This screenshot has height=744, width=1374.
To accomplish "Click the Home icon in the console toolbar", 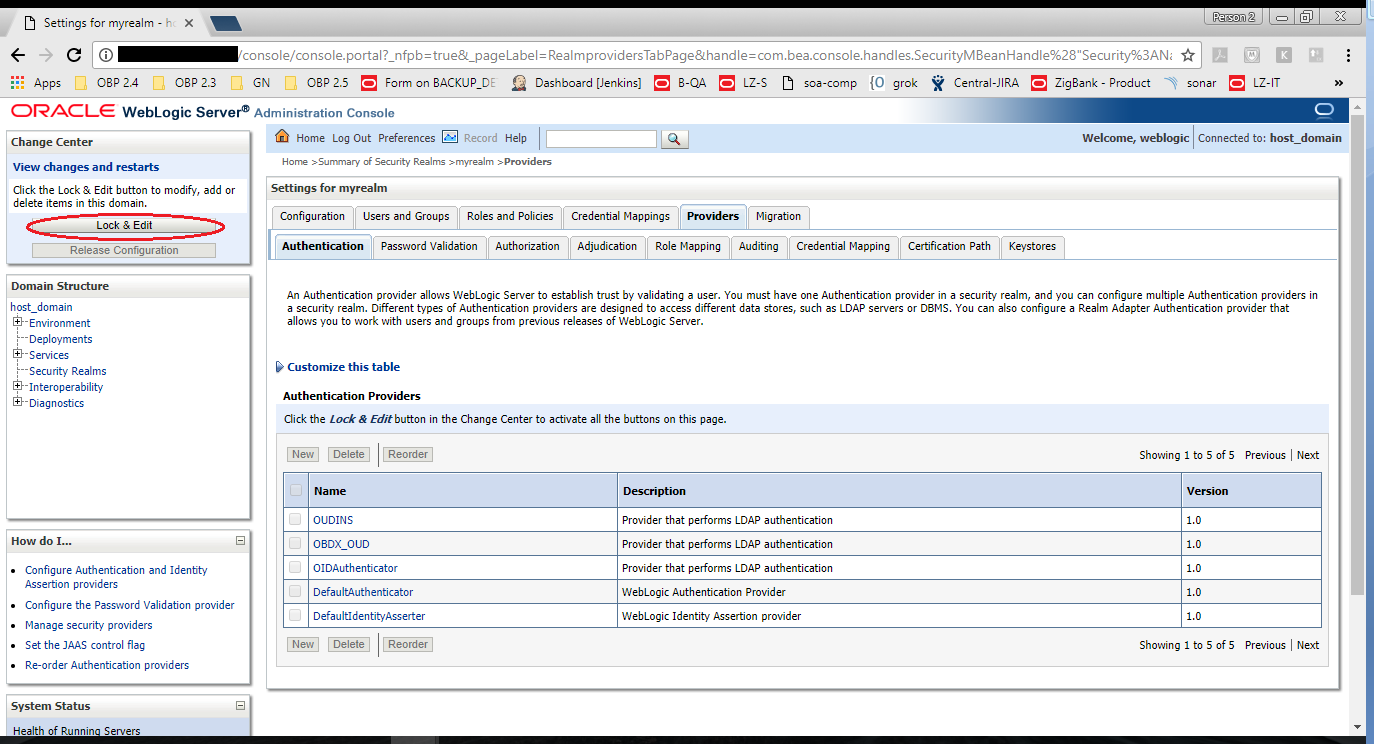I will point(282,137).
